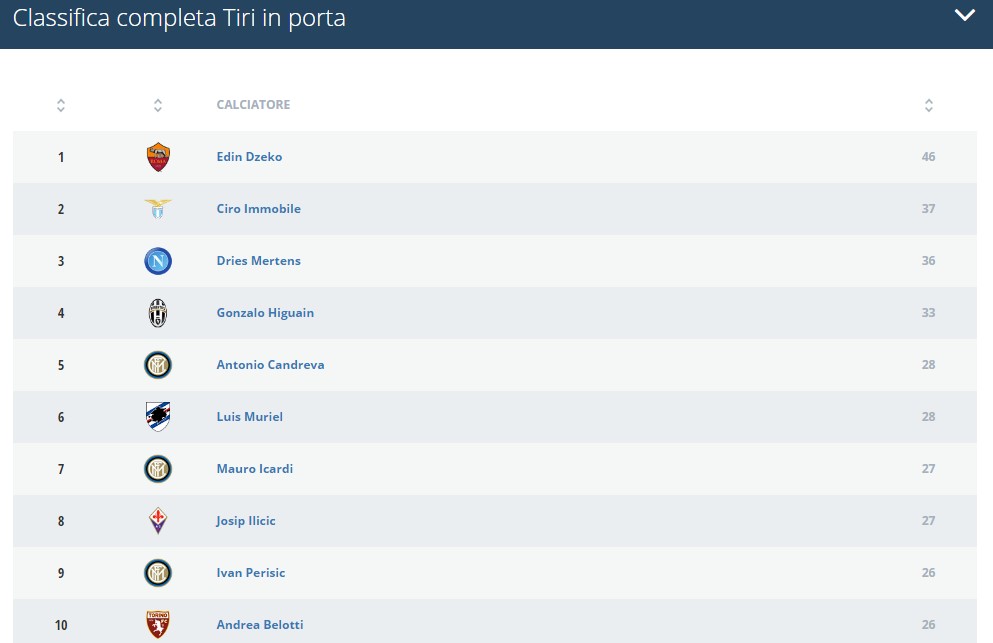Click the Juventus club crest
Screen dimensions: 993x643
coord(158,313)
